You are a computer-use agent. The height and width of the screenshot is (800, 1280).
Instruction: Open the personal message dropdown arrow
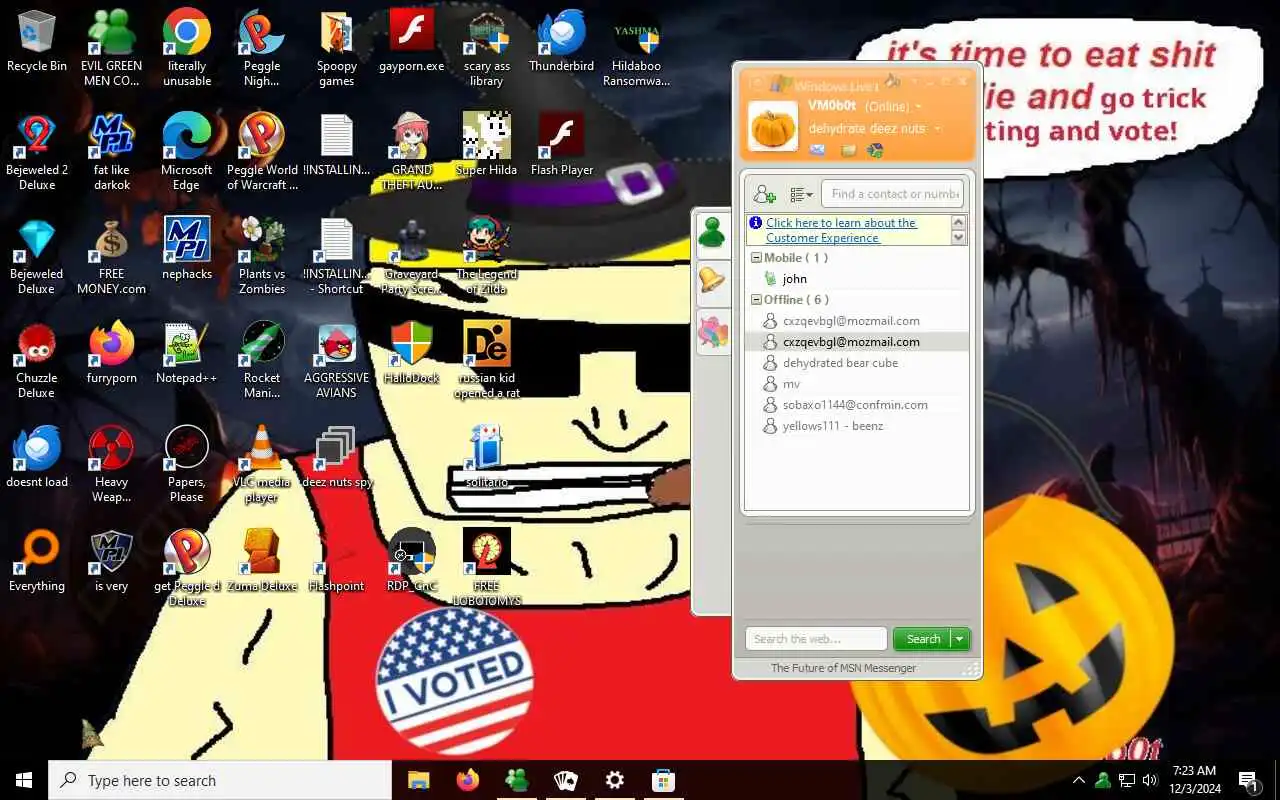[937, 129]
